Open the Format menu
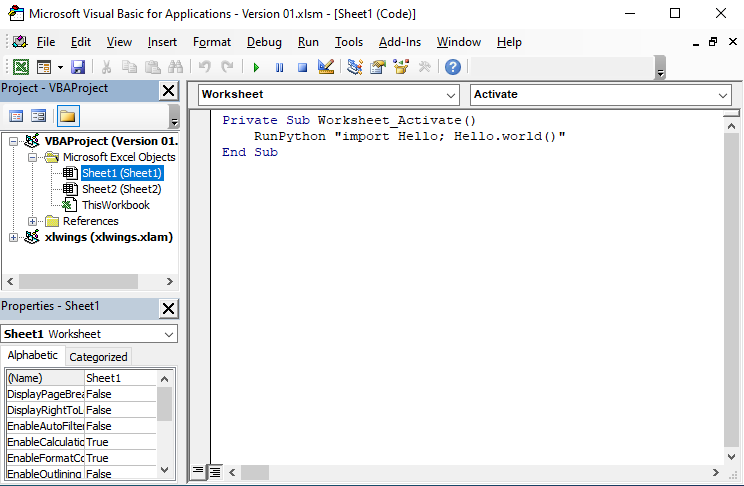Image resolution: width=744 pixels, height=486 pixels. click(212, 42)
